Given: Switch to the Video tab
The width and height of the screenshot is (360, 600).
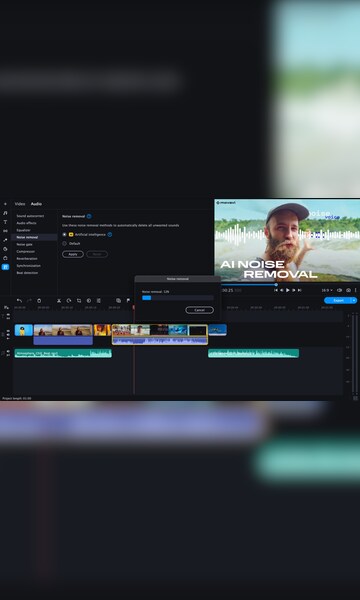Looking at the screenshot, I should 20,204.
